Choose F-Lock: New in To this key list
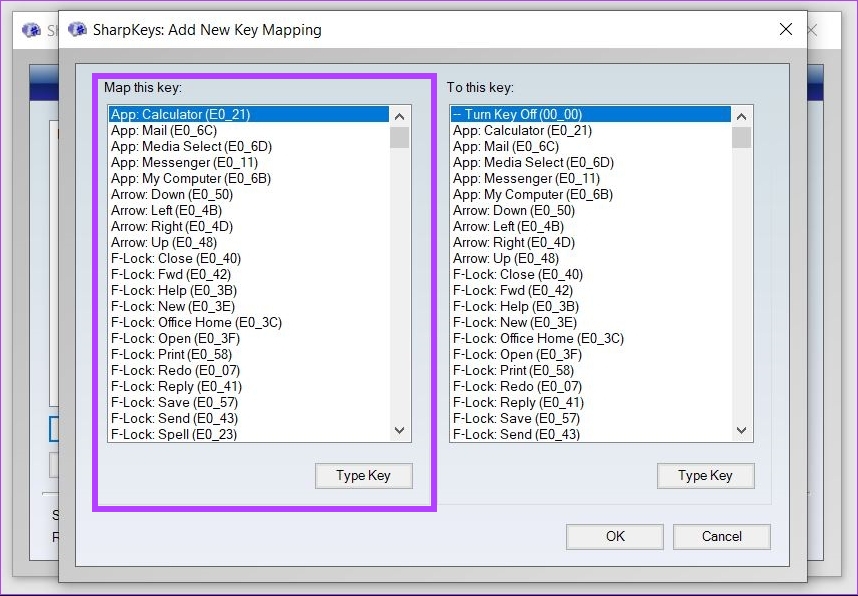Image resolution: width=858 pixels, height=596 pixels. tap(591, 322)
